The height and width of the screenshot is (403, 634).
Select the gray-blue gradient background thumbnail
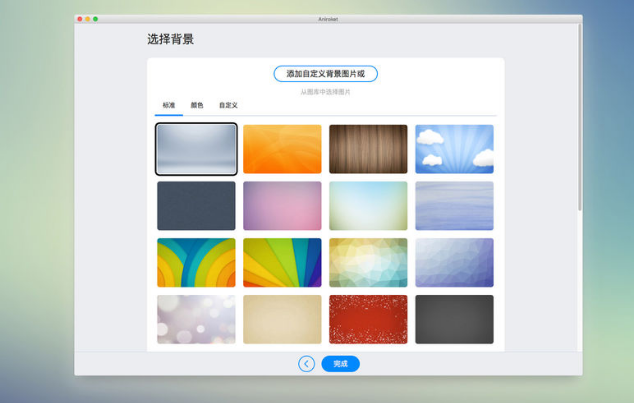coord(196,149)
